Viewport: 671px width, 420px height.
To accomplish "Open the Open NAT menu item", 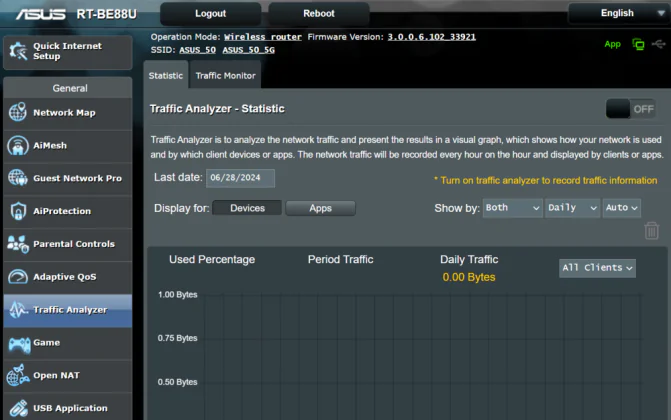I will pyautogui.click(x=68, y=375).
